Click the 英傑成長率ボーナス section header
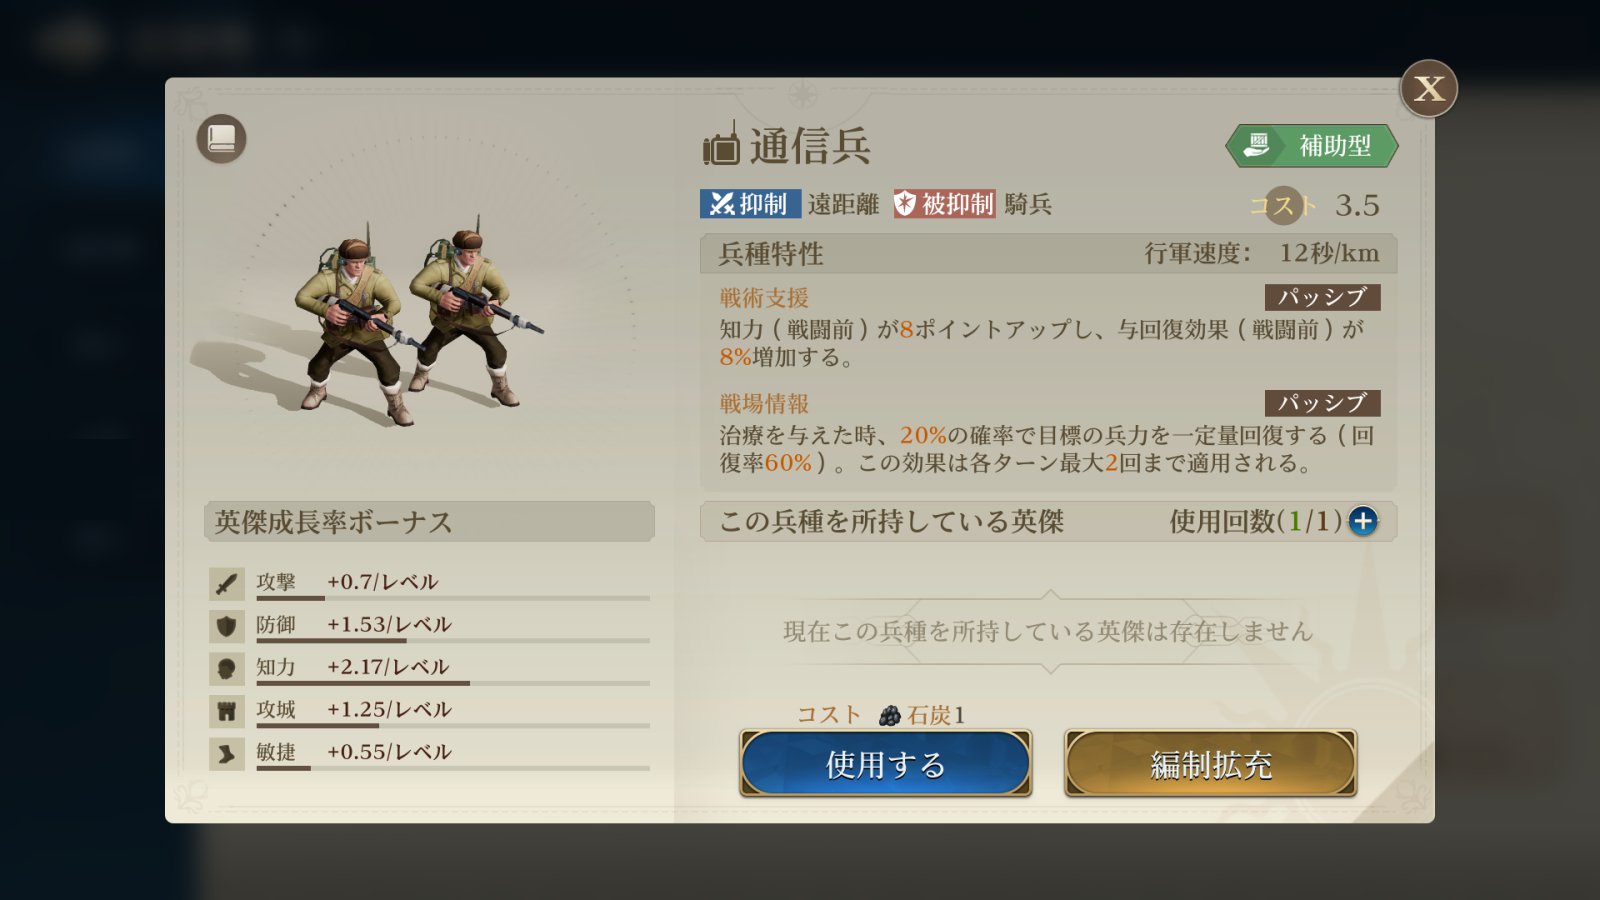This screenshot has width=1600, height=900. (x=429, y=522)
